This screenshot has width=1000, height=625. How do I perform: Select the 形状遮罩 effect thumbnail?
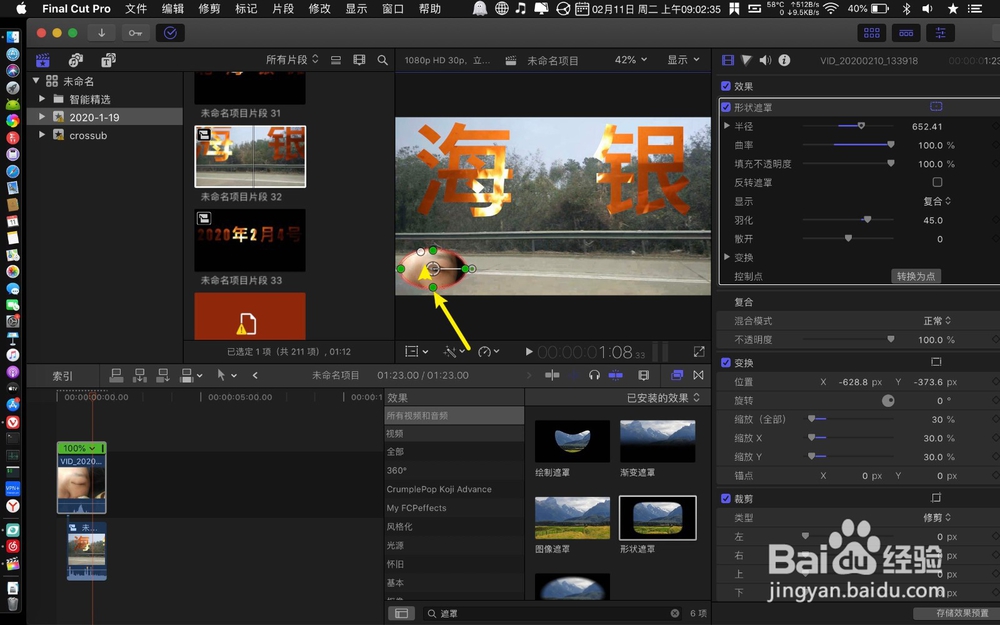click(656, 517)
